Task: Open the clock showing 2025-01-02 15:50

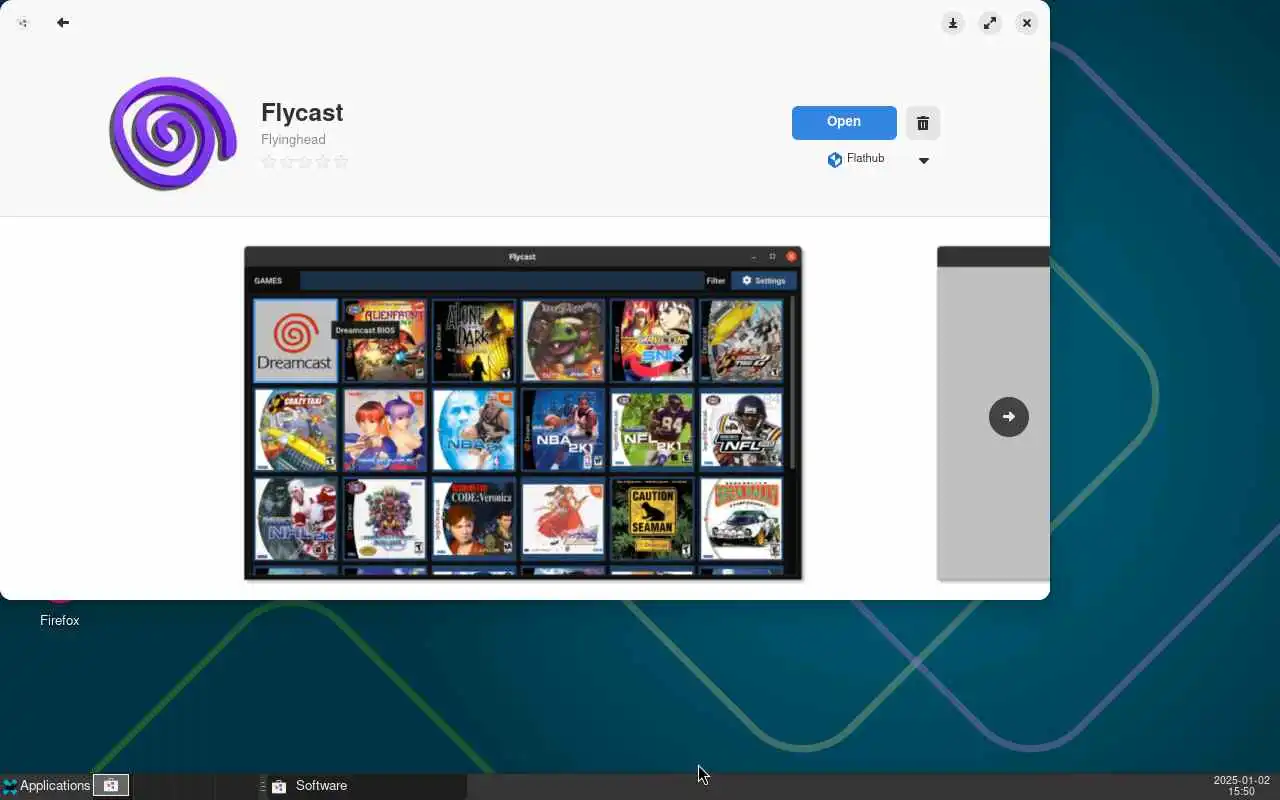Action: coord(1241,786)
